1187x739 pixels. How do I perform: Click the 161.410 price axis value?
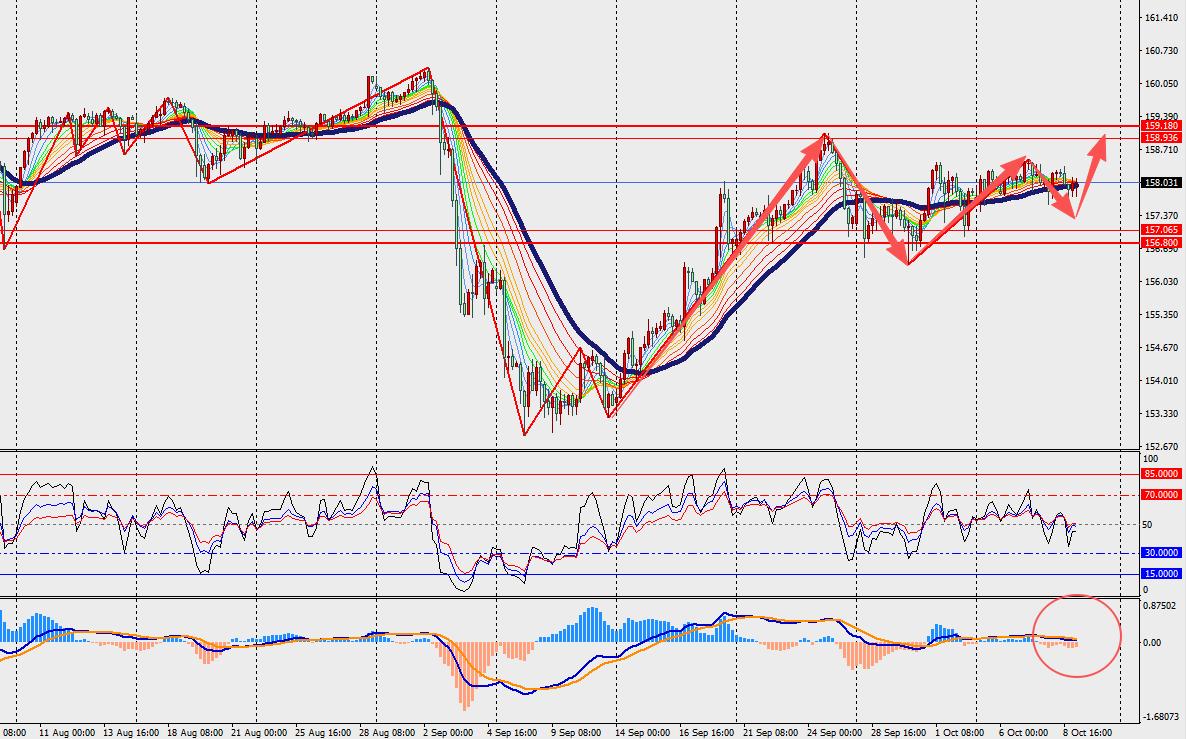[x=1161, y=17]
